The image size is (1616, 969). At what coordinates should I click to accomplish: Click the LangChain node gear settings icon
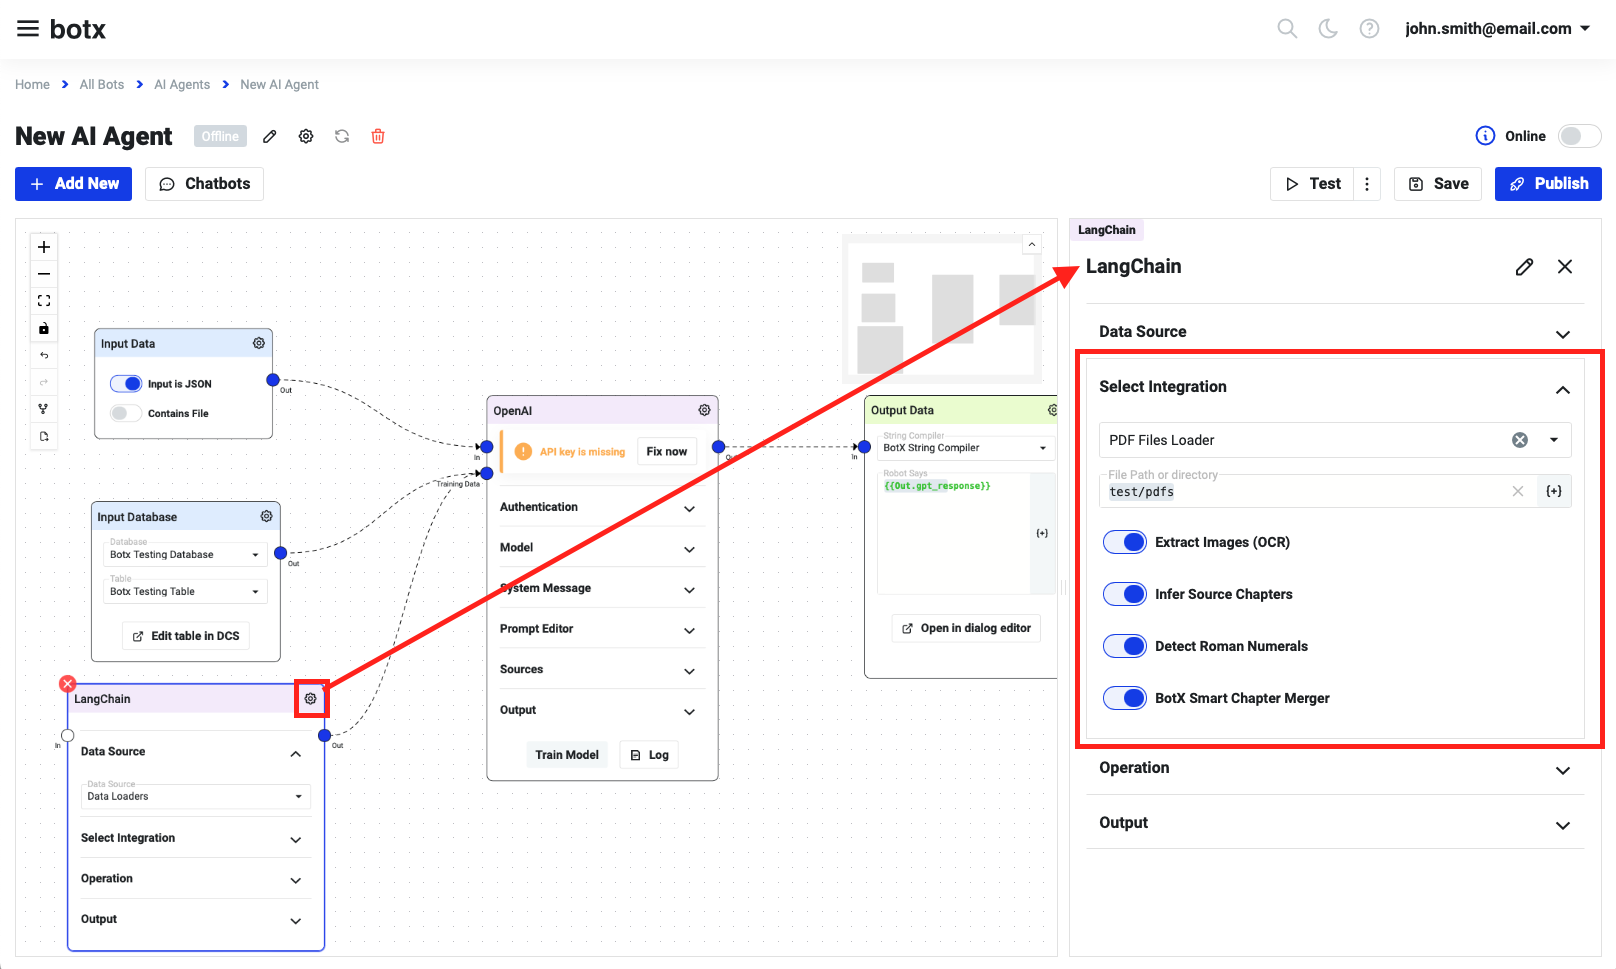point(311,699)
